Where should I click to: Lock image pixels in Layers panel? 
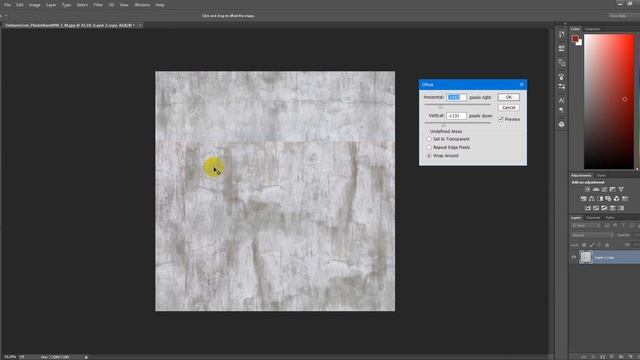[x=591, y=245]
